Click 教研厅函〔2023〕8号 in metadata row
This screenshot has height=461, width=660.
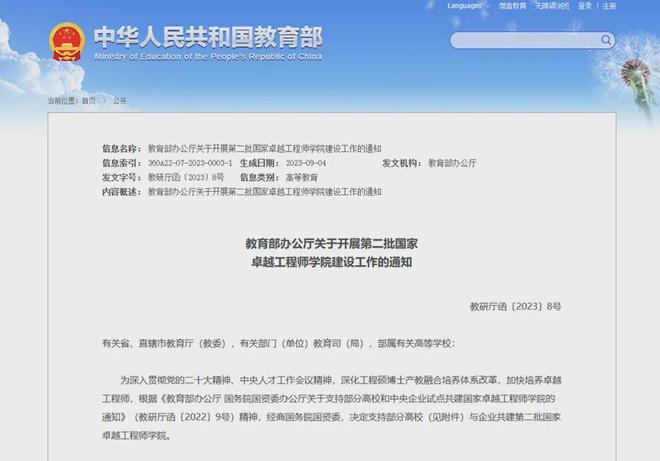(186, 178)
